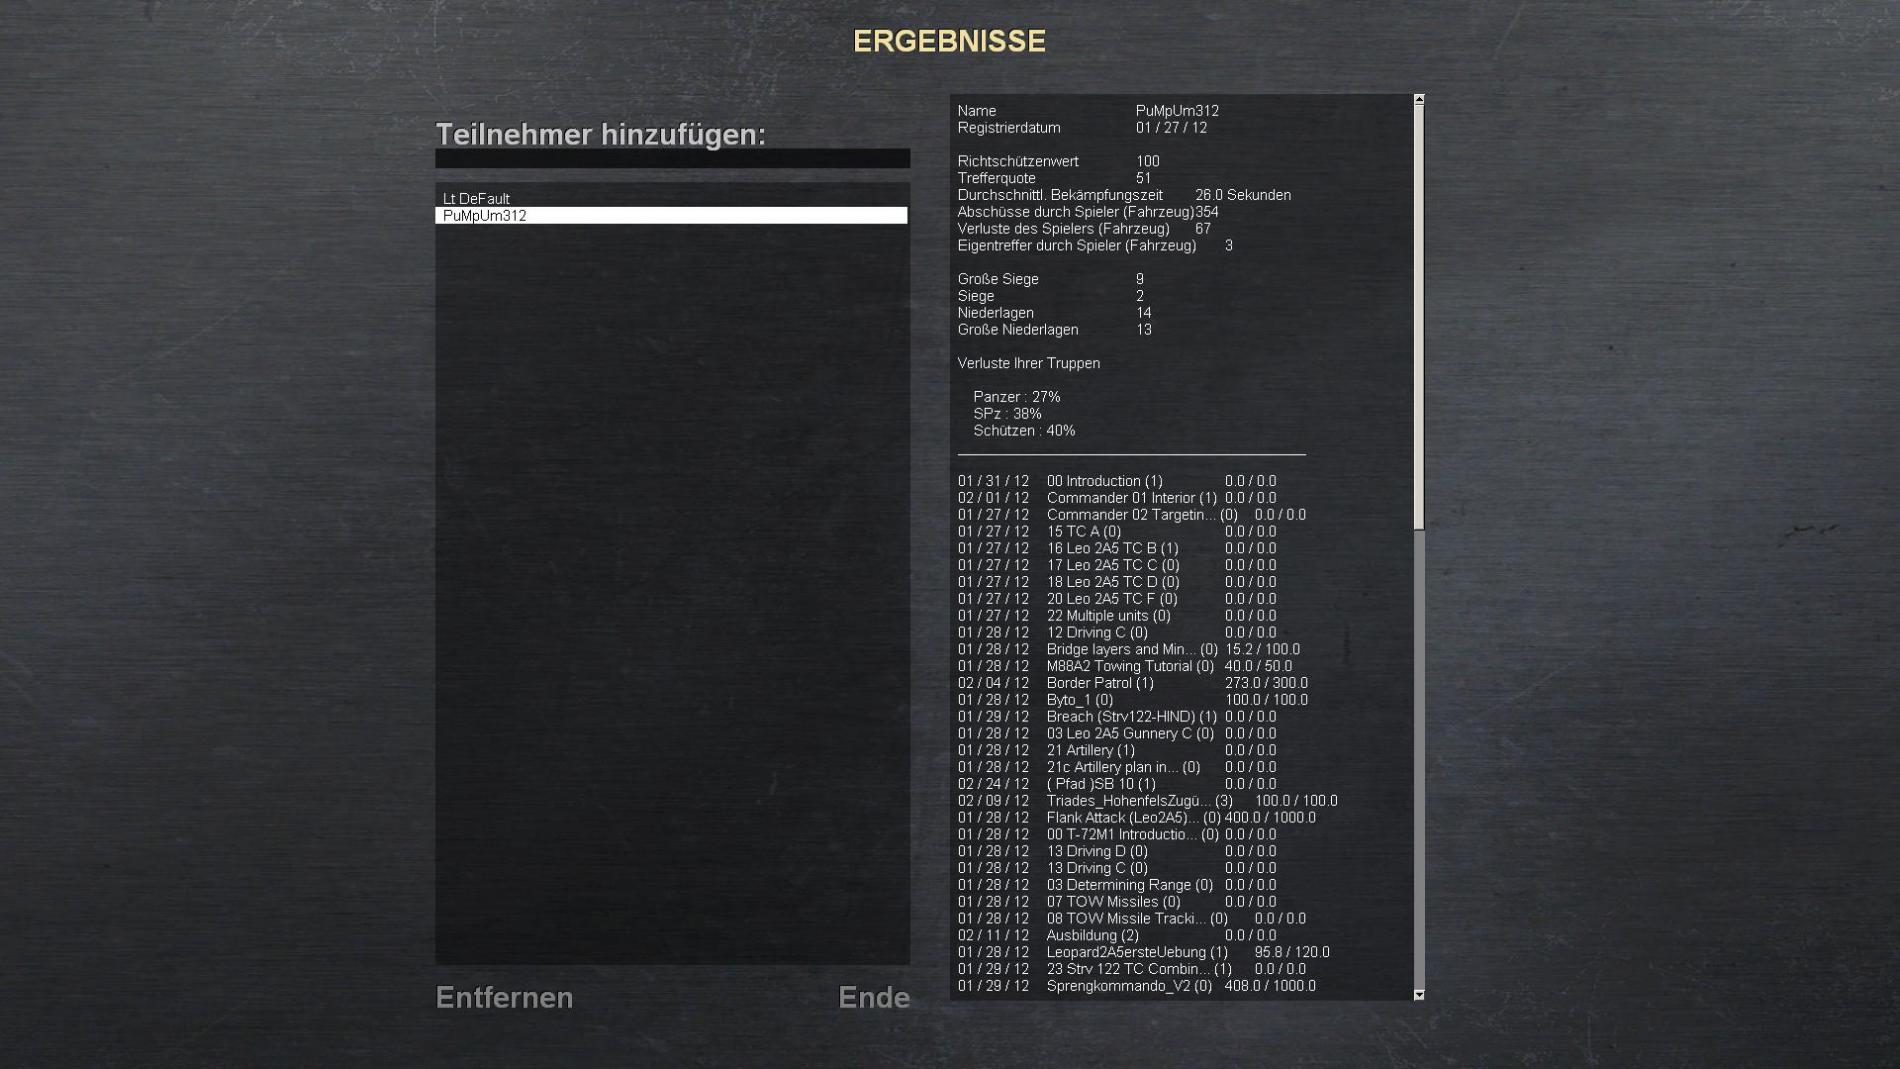
Task: Click the Entfernen button
Action: point(504,997)
